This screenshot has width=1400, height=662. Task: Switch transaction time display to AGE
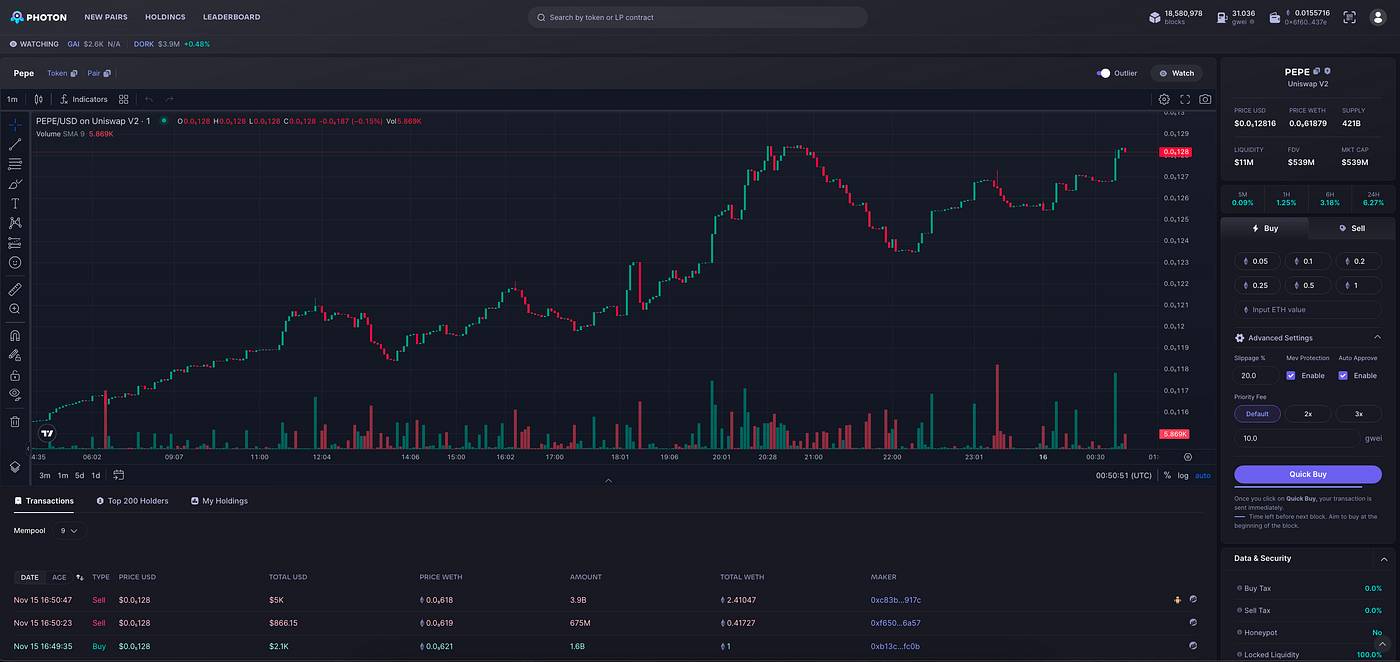coord(59,577)
